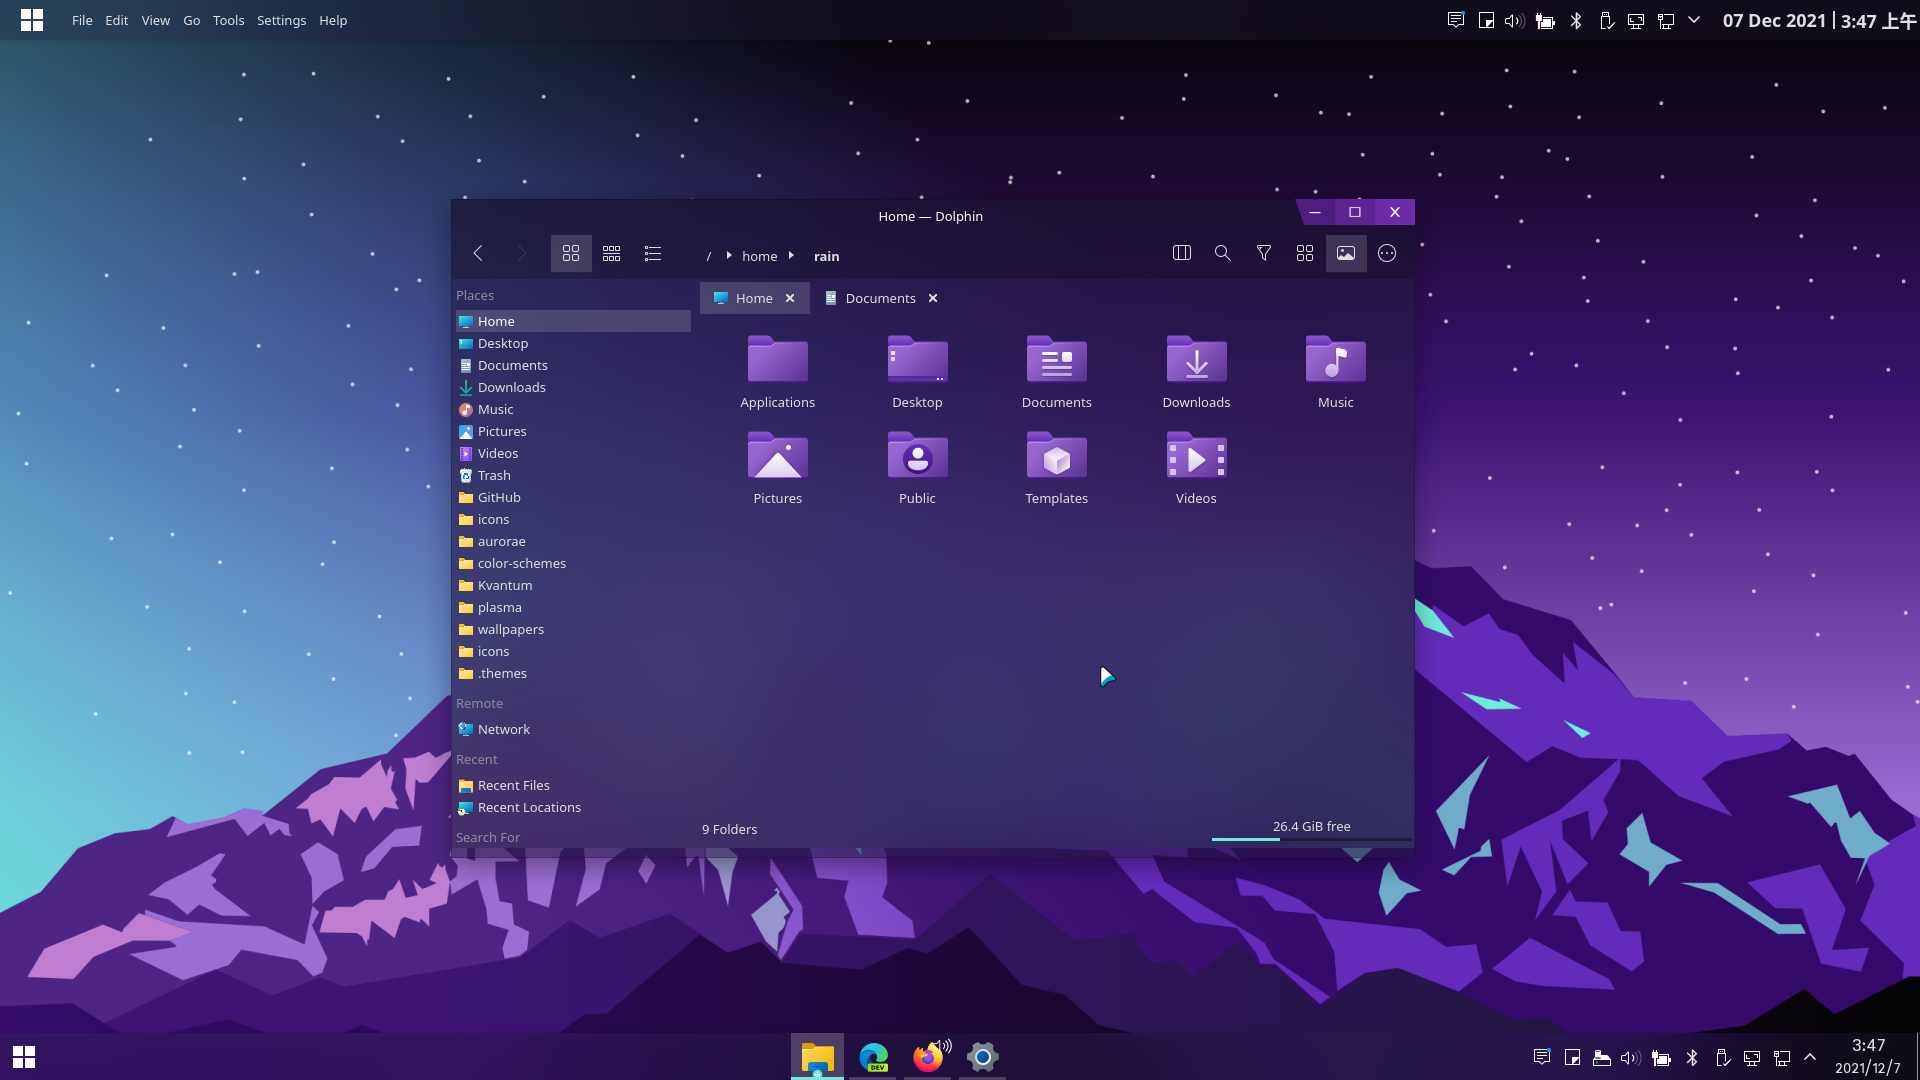Image resolution: width=1920 pixels, height=1080 pixels.
Task: Open the search magnifier in Dolphin
Action: (x=1223, y=254)
